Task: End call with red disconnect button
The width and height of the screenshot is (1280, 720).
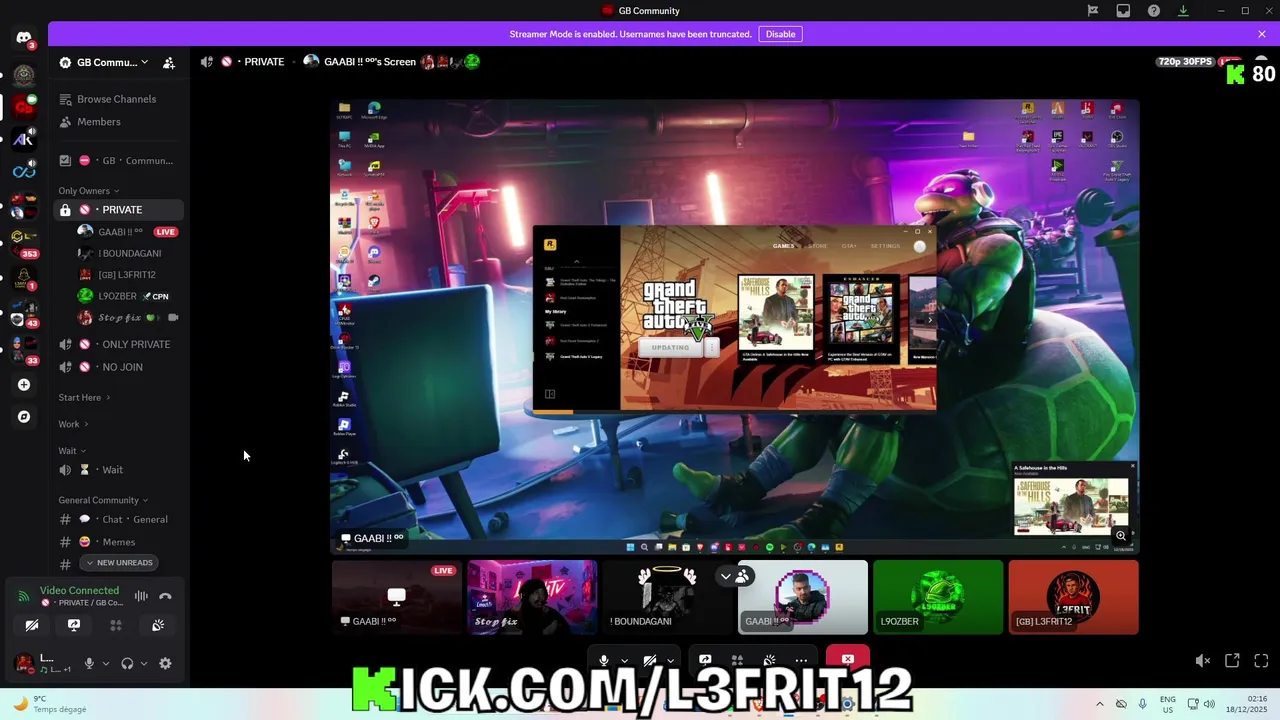Action: 848,659
